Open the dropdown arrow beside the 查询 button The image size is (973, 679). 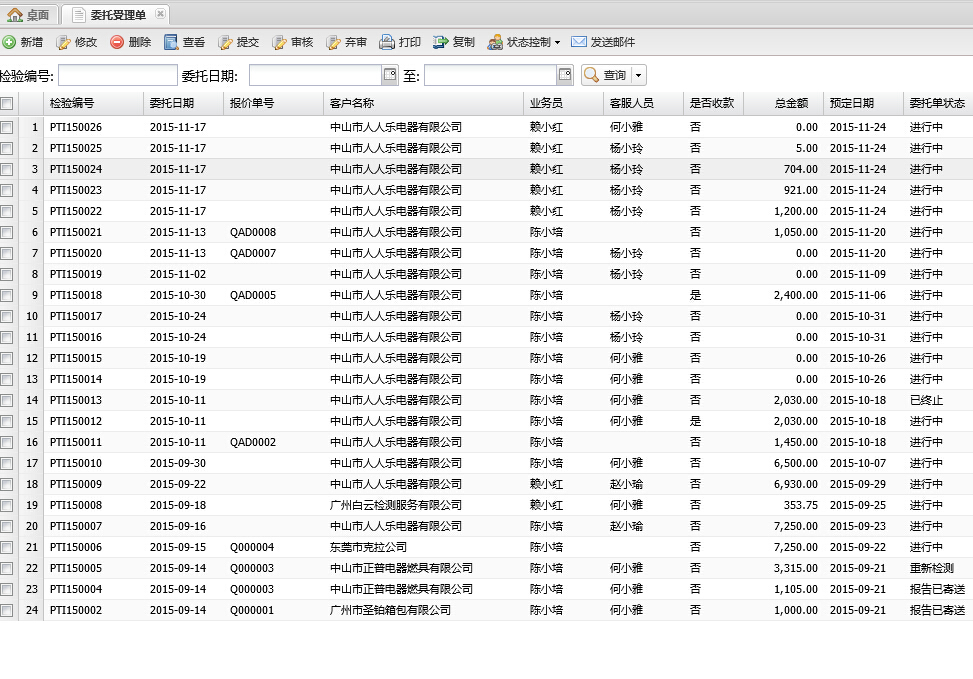pyautogui.click(x=637, y=75)
